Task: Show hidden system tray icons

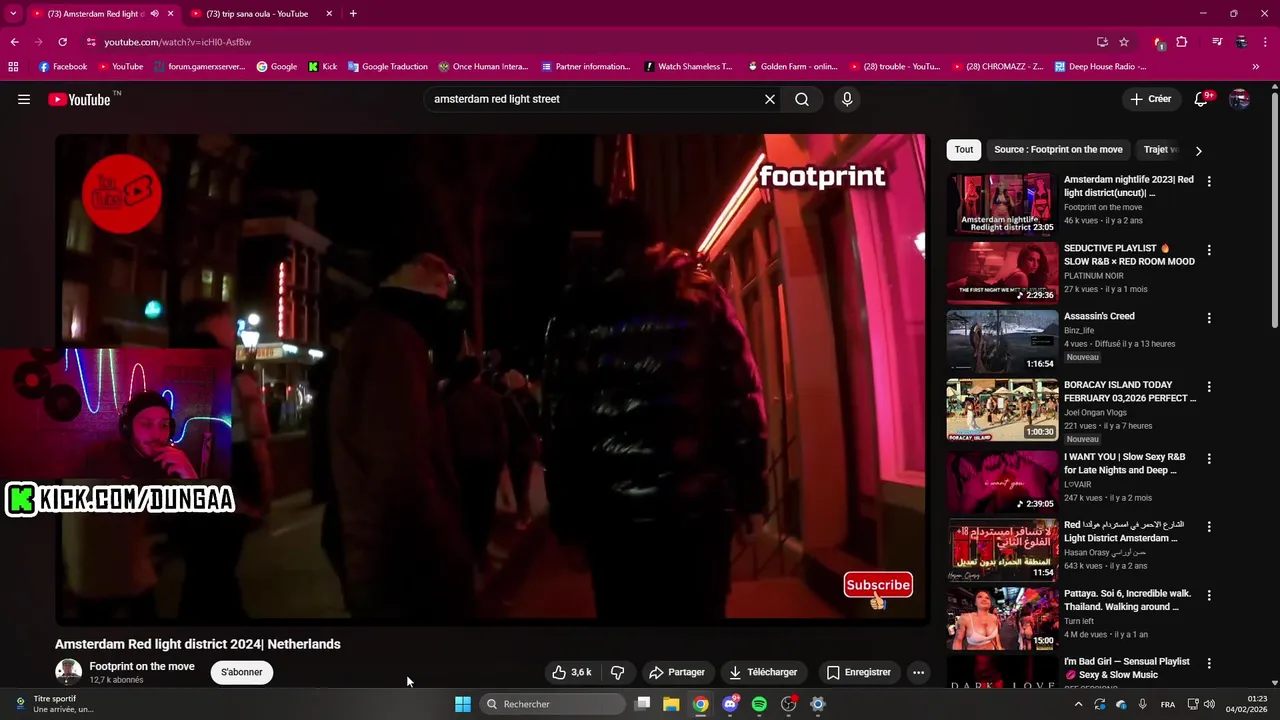Action: click(x=1078, y=704)
